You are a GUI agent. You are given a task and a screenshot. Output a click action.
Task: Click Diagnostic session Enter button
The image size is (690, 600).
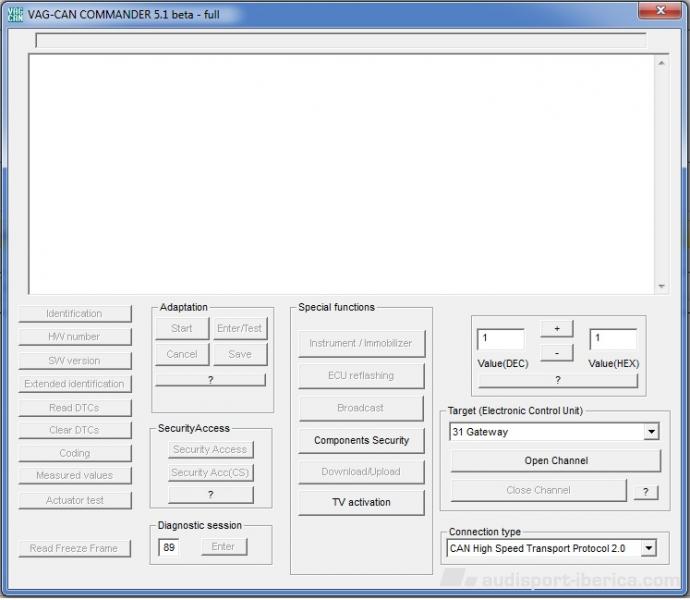tap(224, 547)
